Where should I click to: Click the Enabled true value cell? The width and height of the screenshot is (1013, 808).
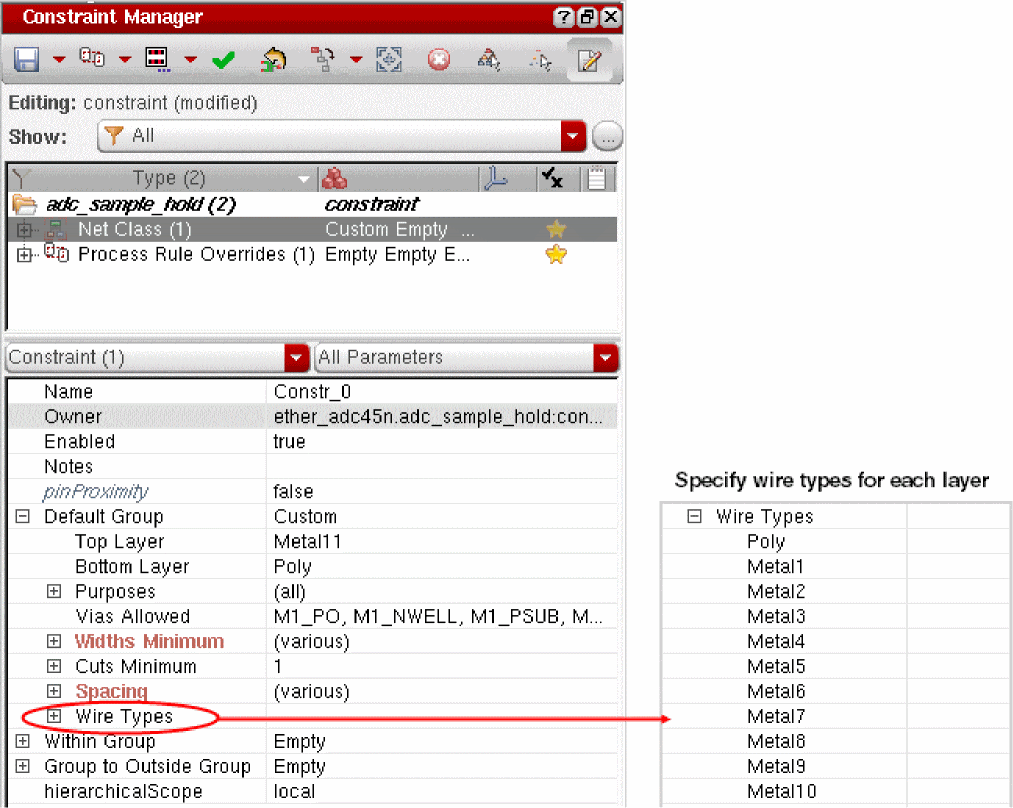point(442,442)
